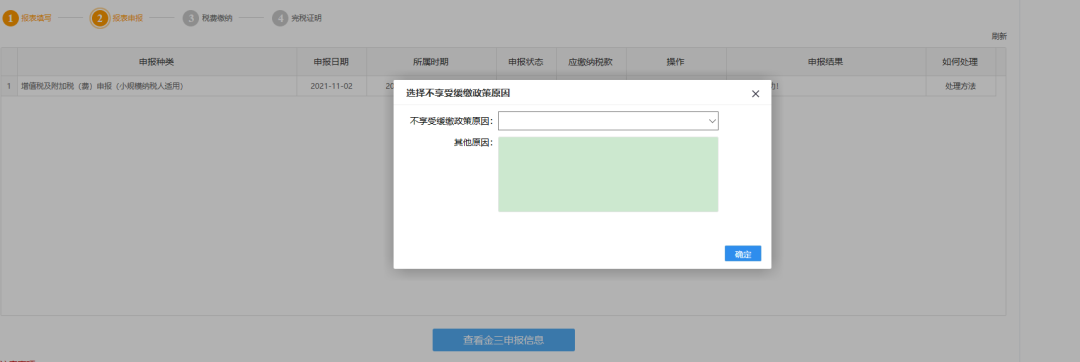Click the 查看金三申报信息 button
The image size is (1080, 362).
(x=503, y=340)
